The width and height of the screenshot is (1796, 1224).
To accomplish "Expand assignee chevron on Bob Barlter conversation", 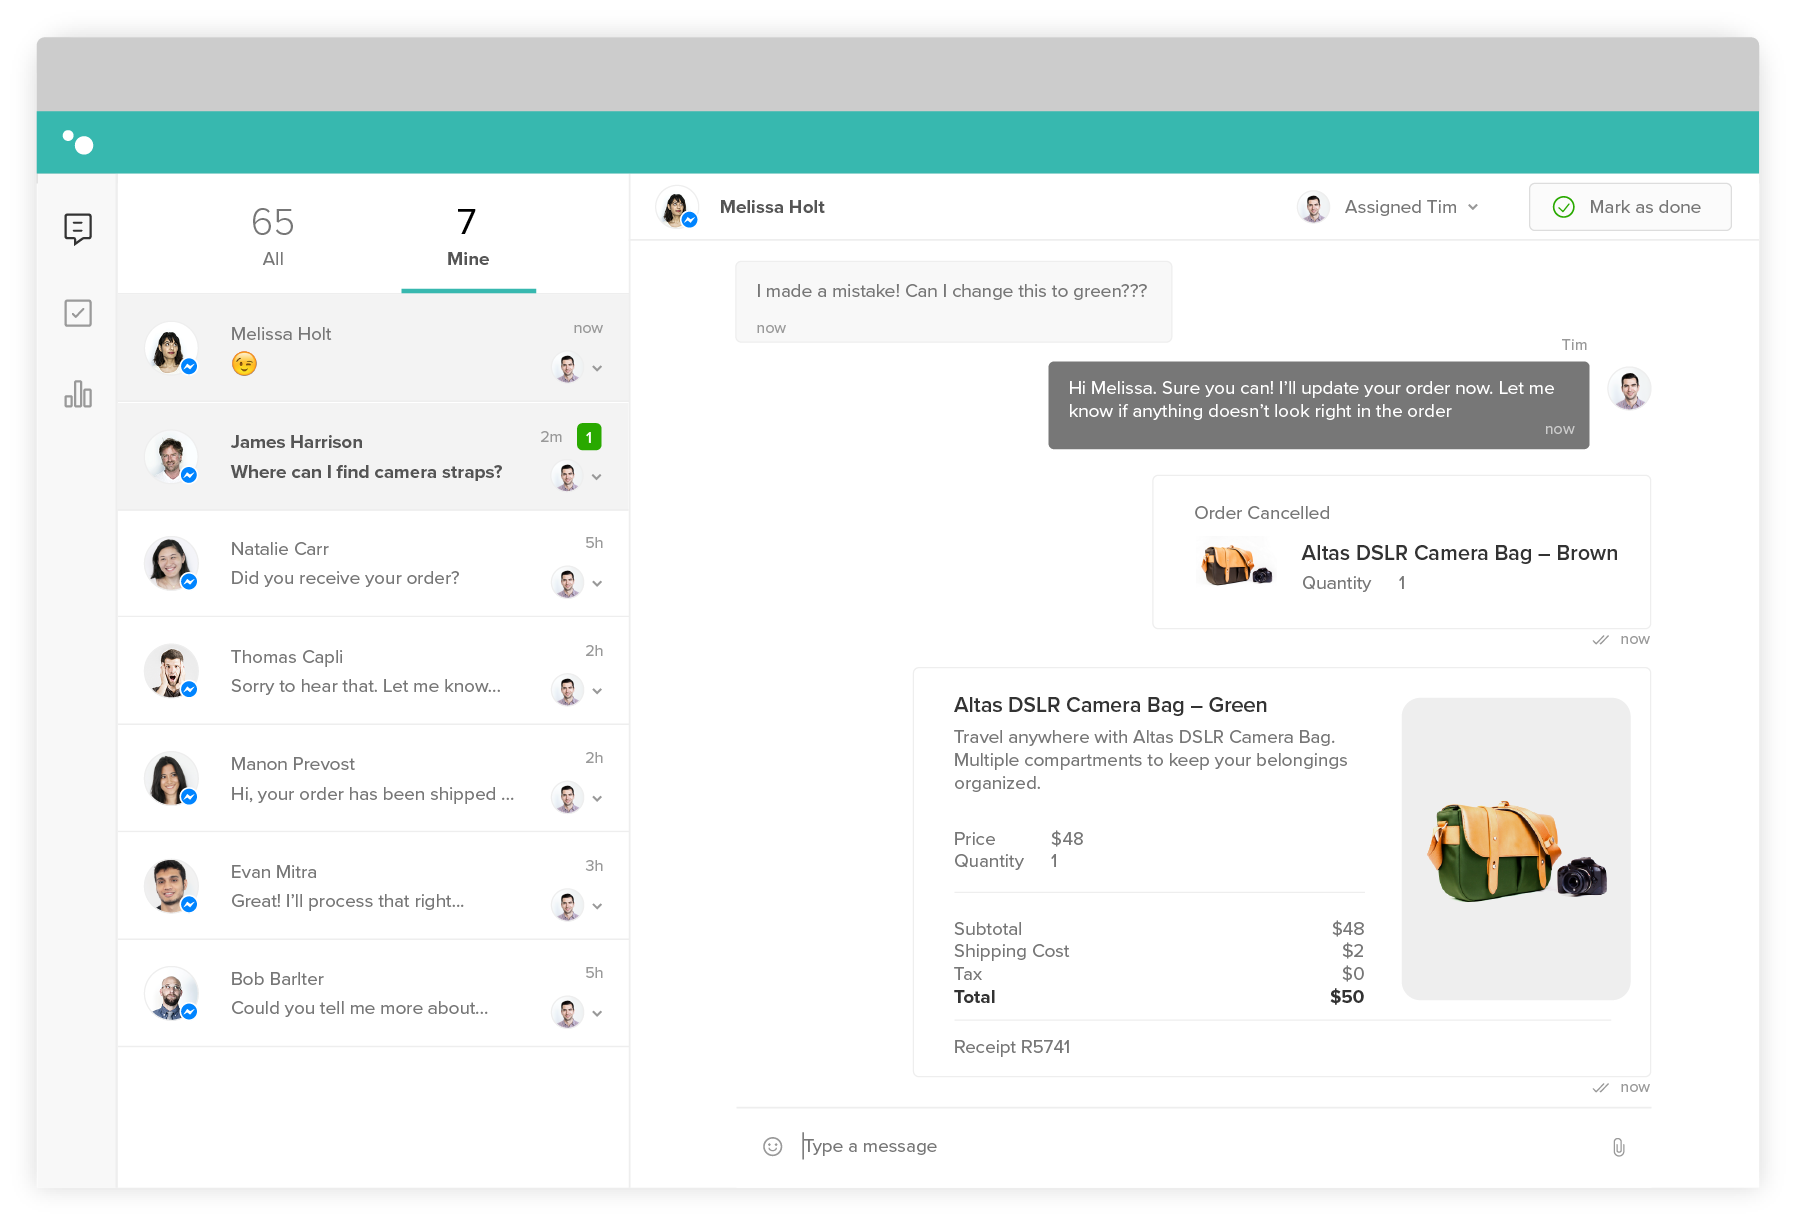I will [597, 1013].
